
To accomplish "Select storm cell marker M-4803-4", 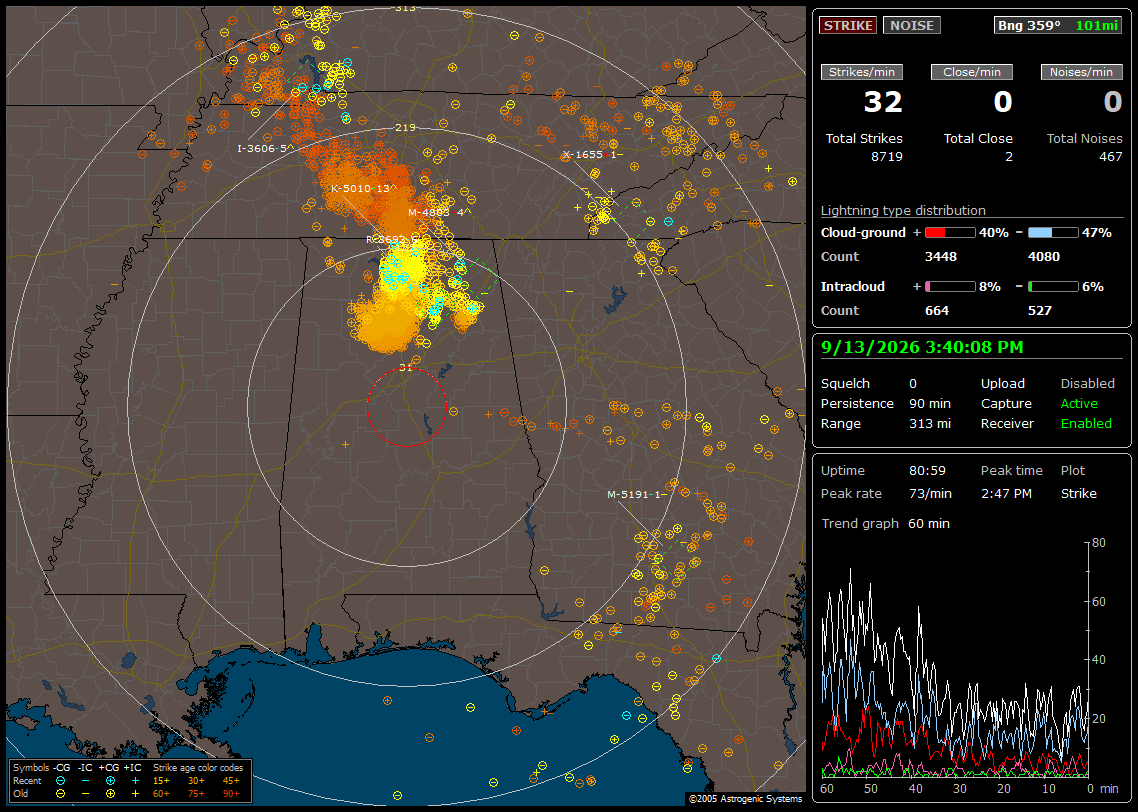I will point(439,213).
